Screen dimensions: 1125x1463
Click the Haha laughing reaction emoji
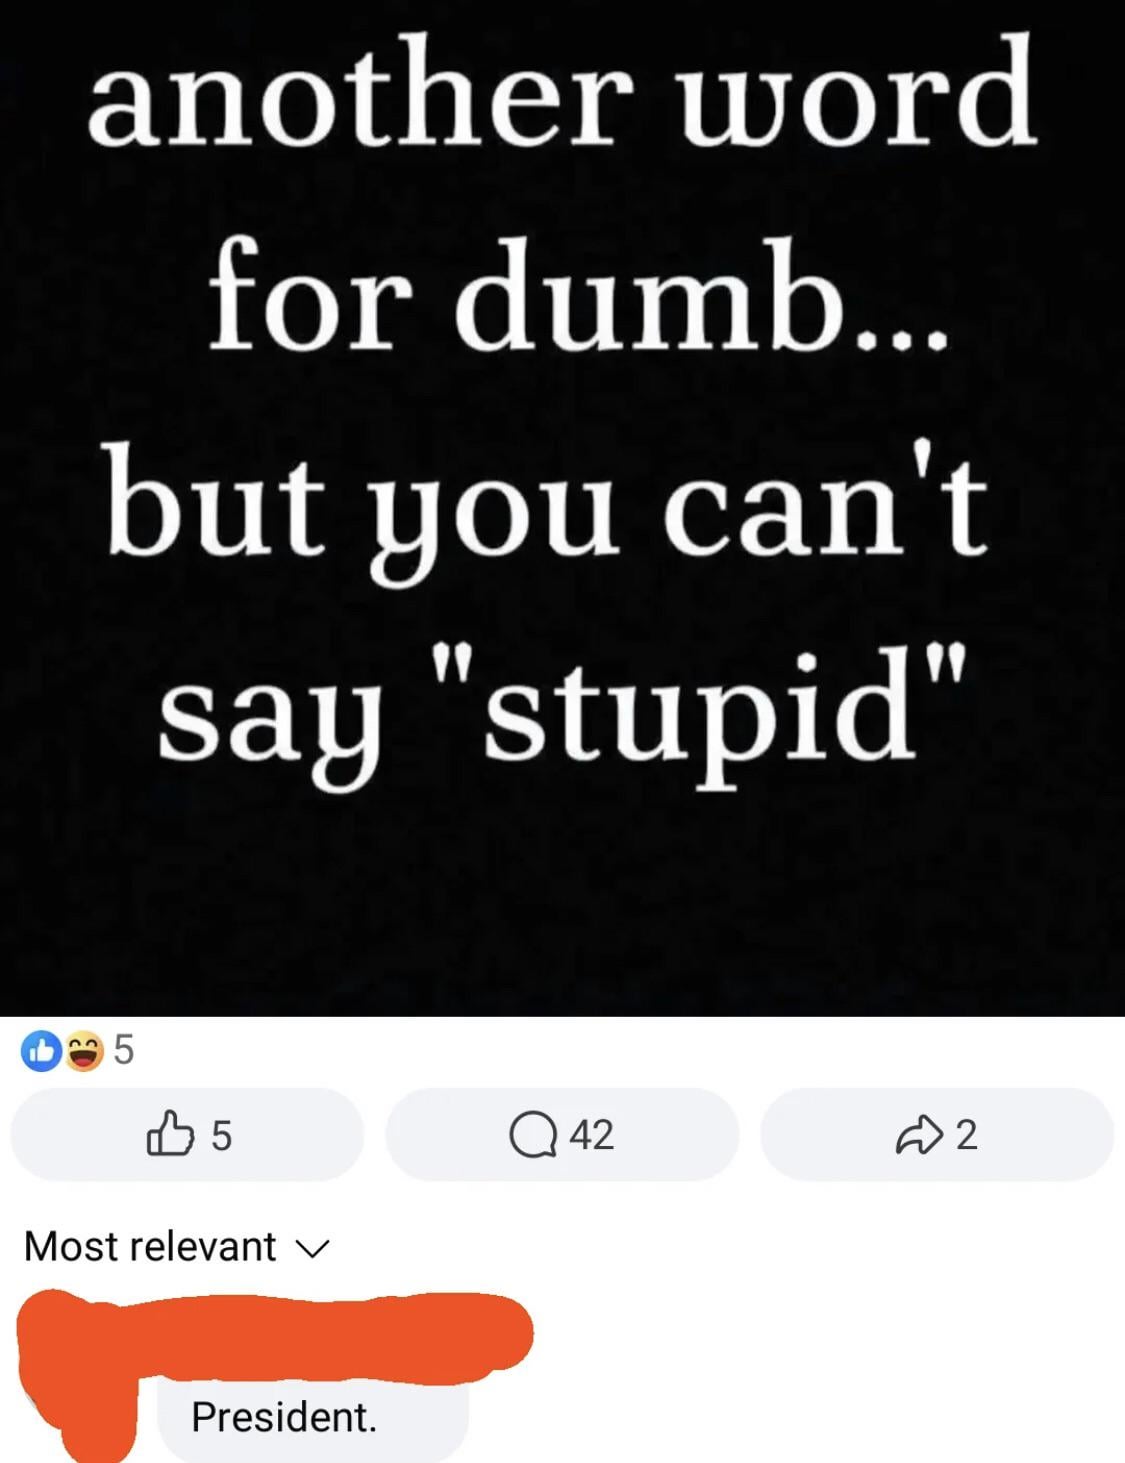(x=84, y=1050)
